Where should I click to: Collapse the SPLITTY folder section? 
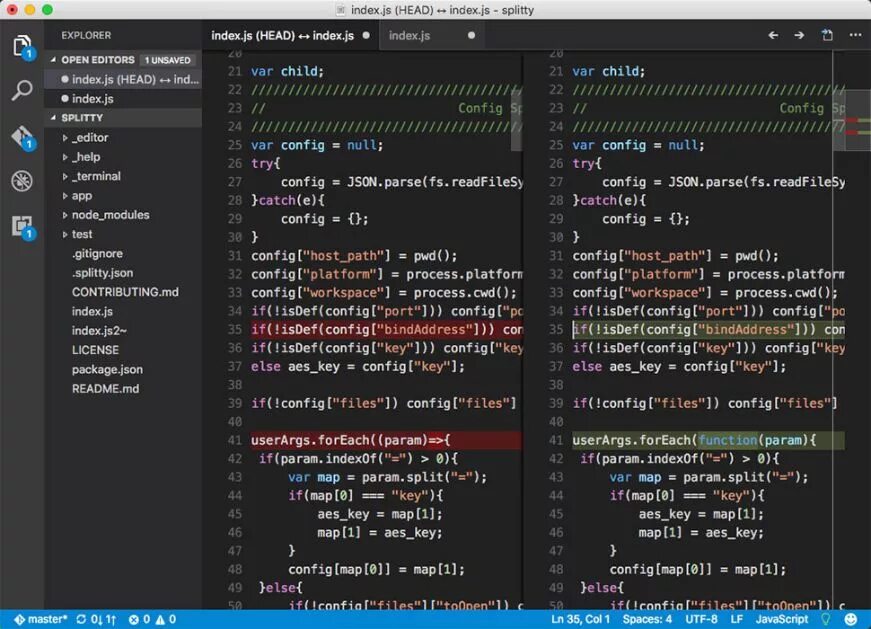(53, 118)
